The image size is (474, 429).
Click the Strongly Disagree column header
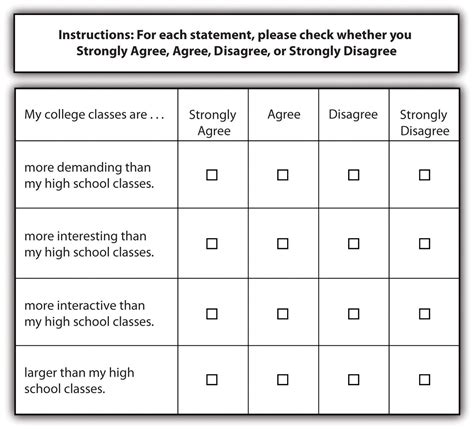coord(424,122)
